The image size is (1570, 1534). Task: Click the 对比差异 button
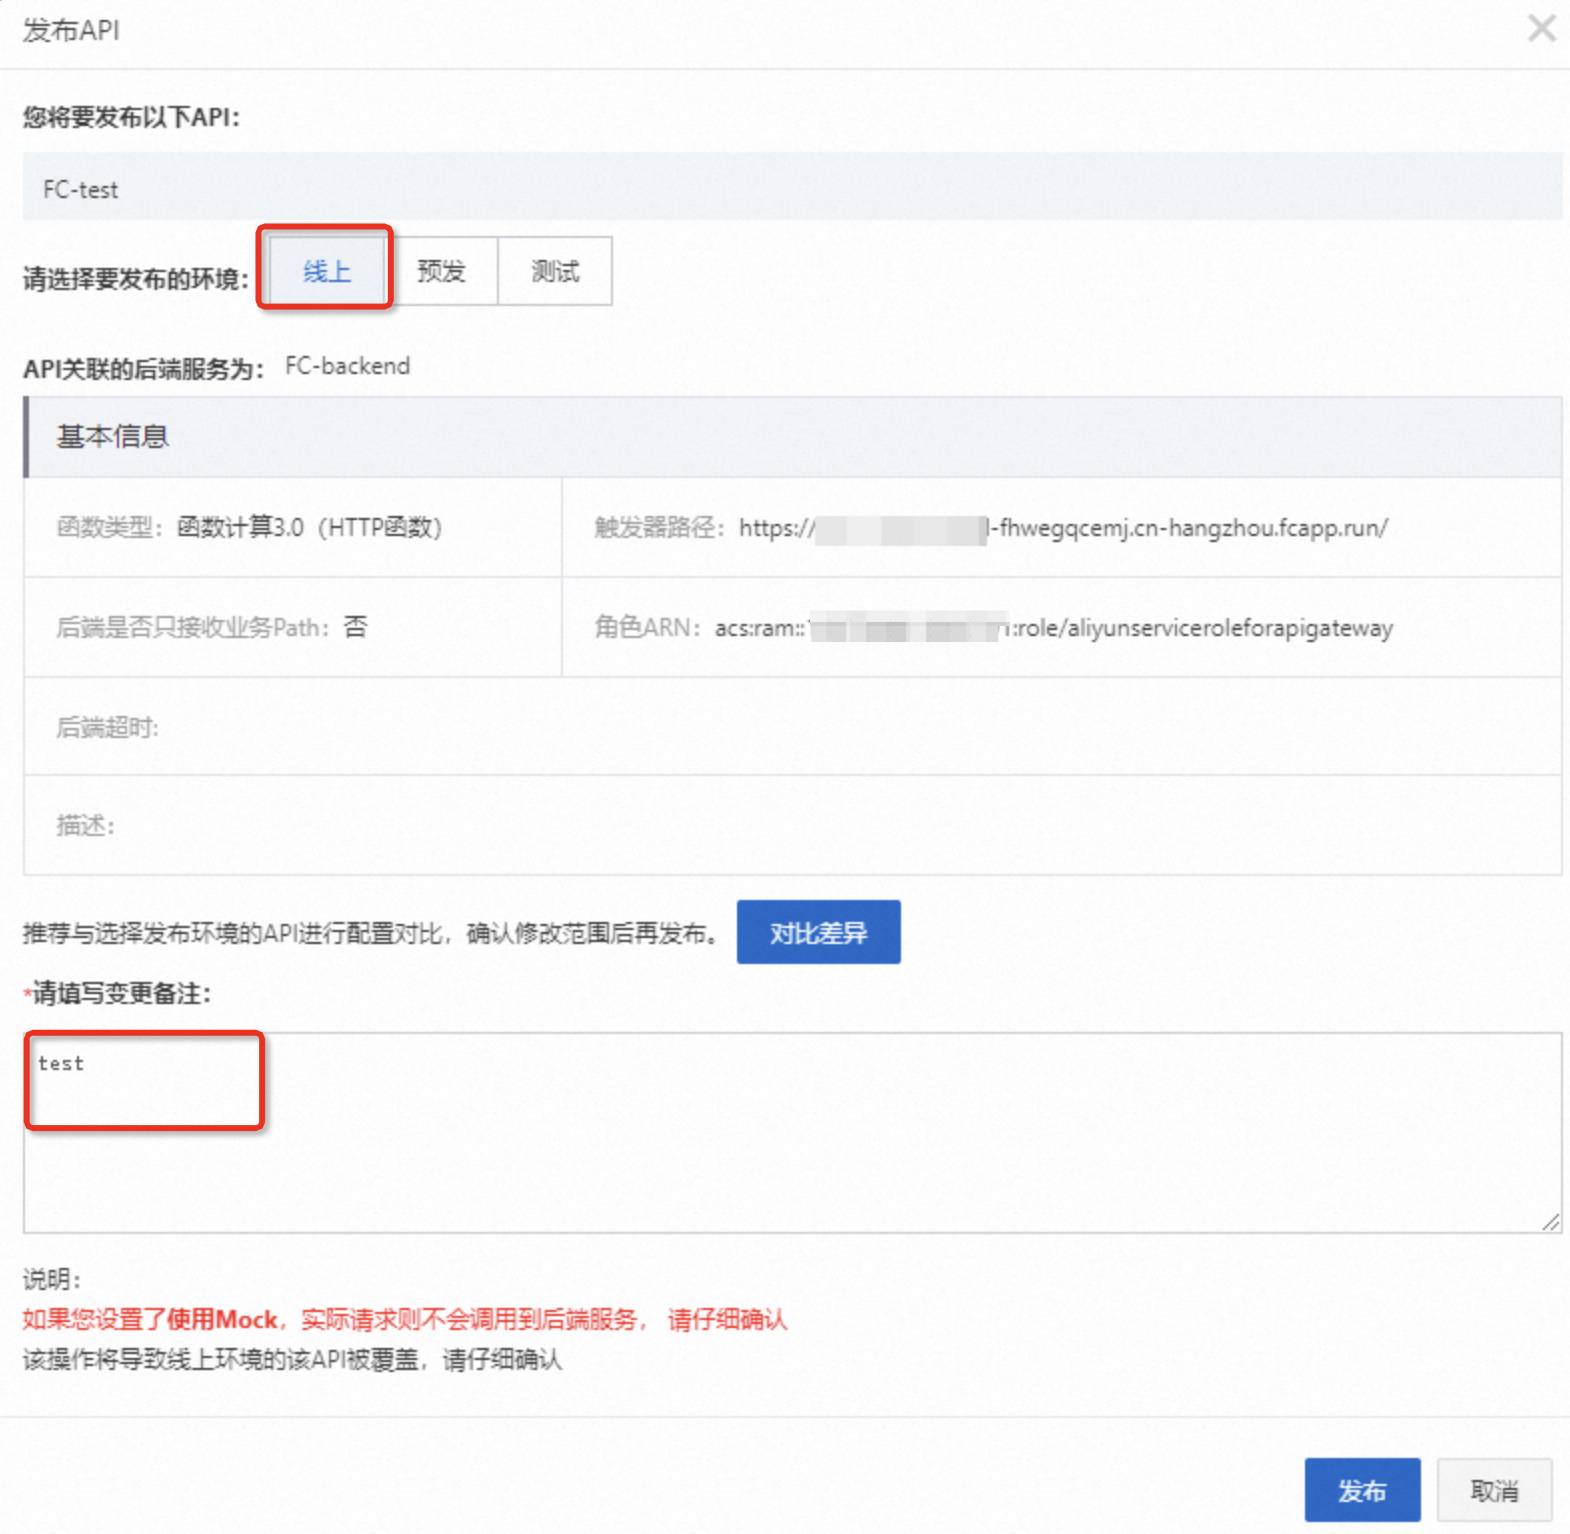coord(818,932)
